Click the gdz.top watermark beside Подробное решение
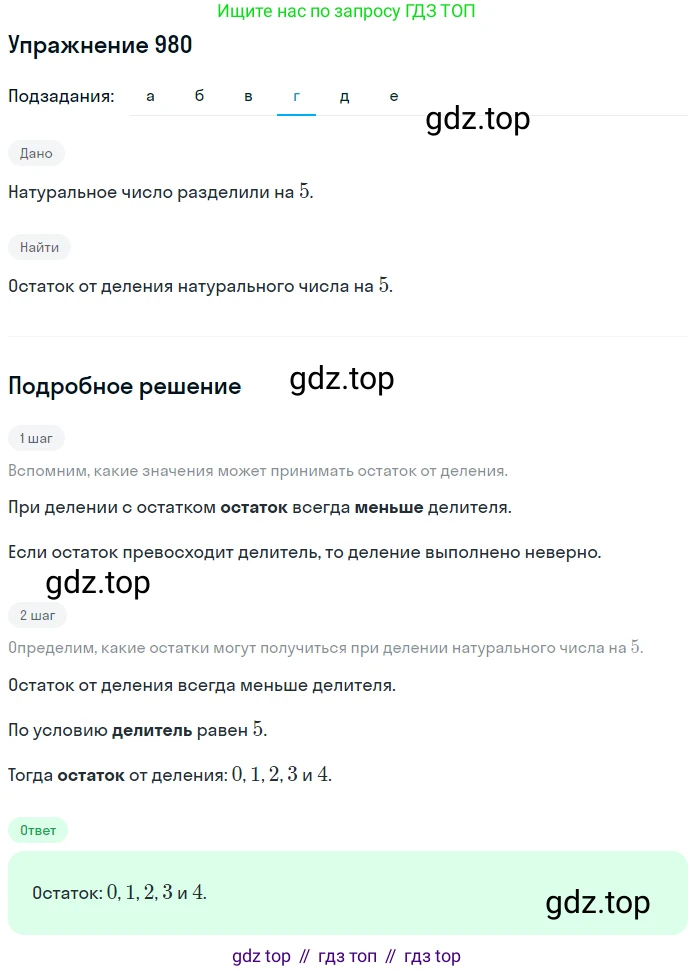The image size is (695, 971). 342,379
